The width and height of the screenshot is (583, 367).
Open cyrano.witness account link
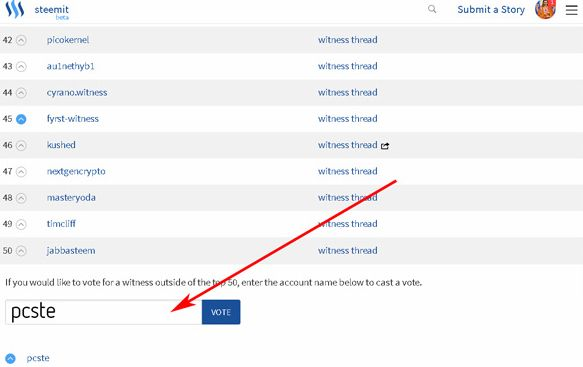click(77, 93)
